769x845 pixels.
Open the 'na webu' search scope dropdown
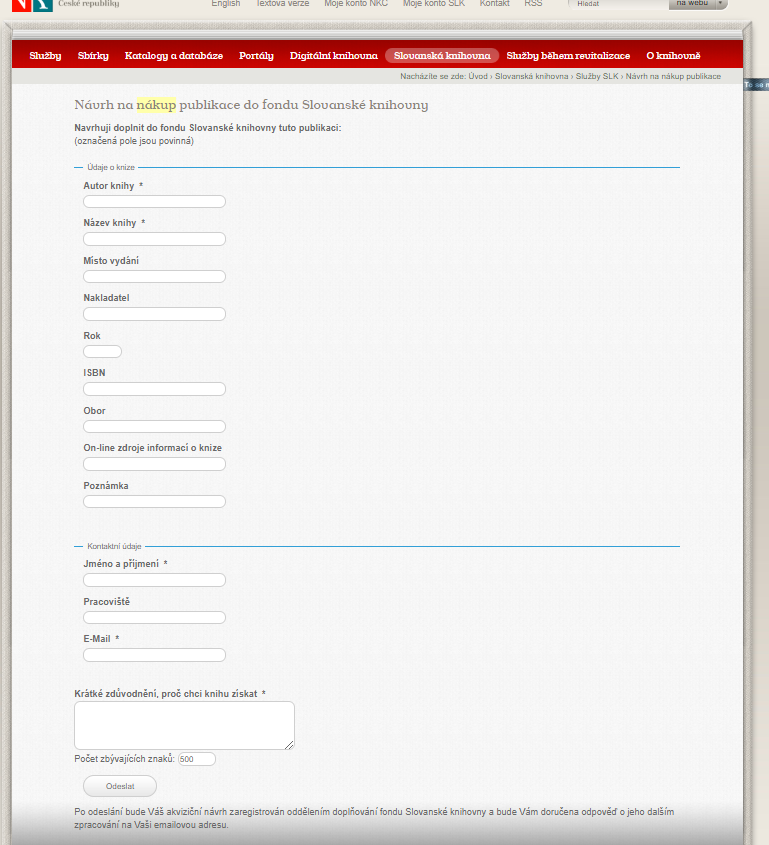coord(697,4)
